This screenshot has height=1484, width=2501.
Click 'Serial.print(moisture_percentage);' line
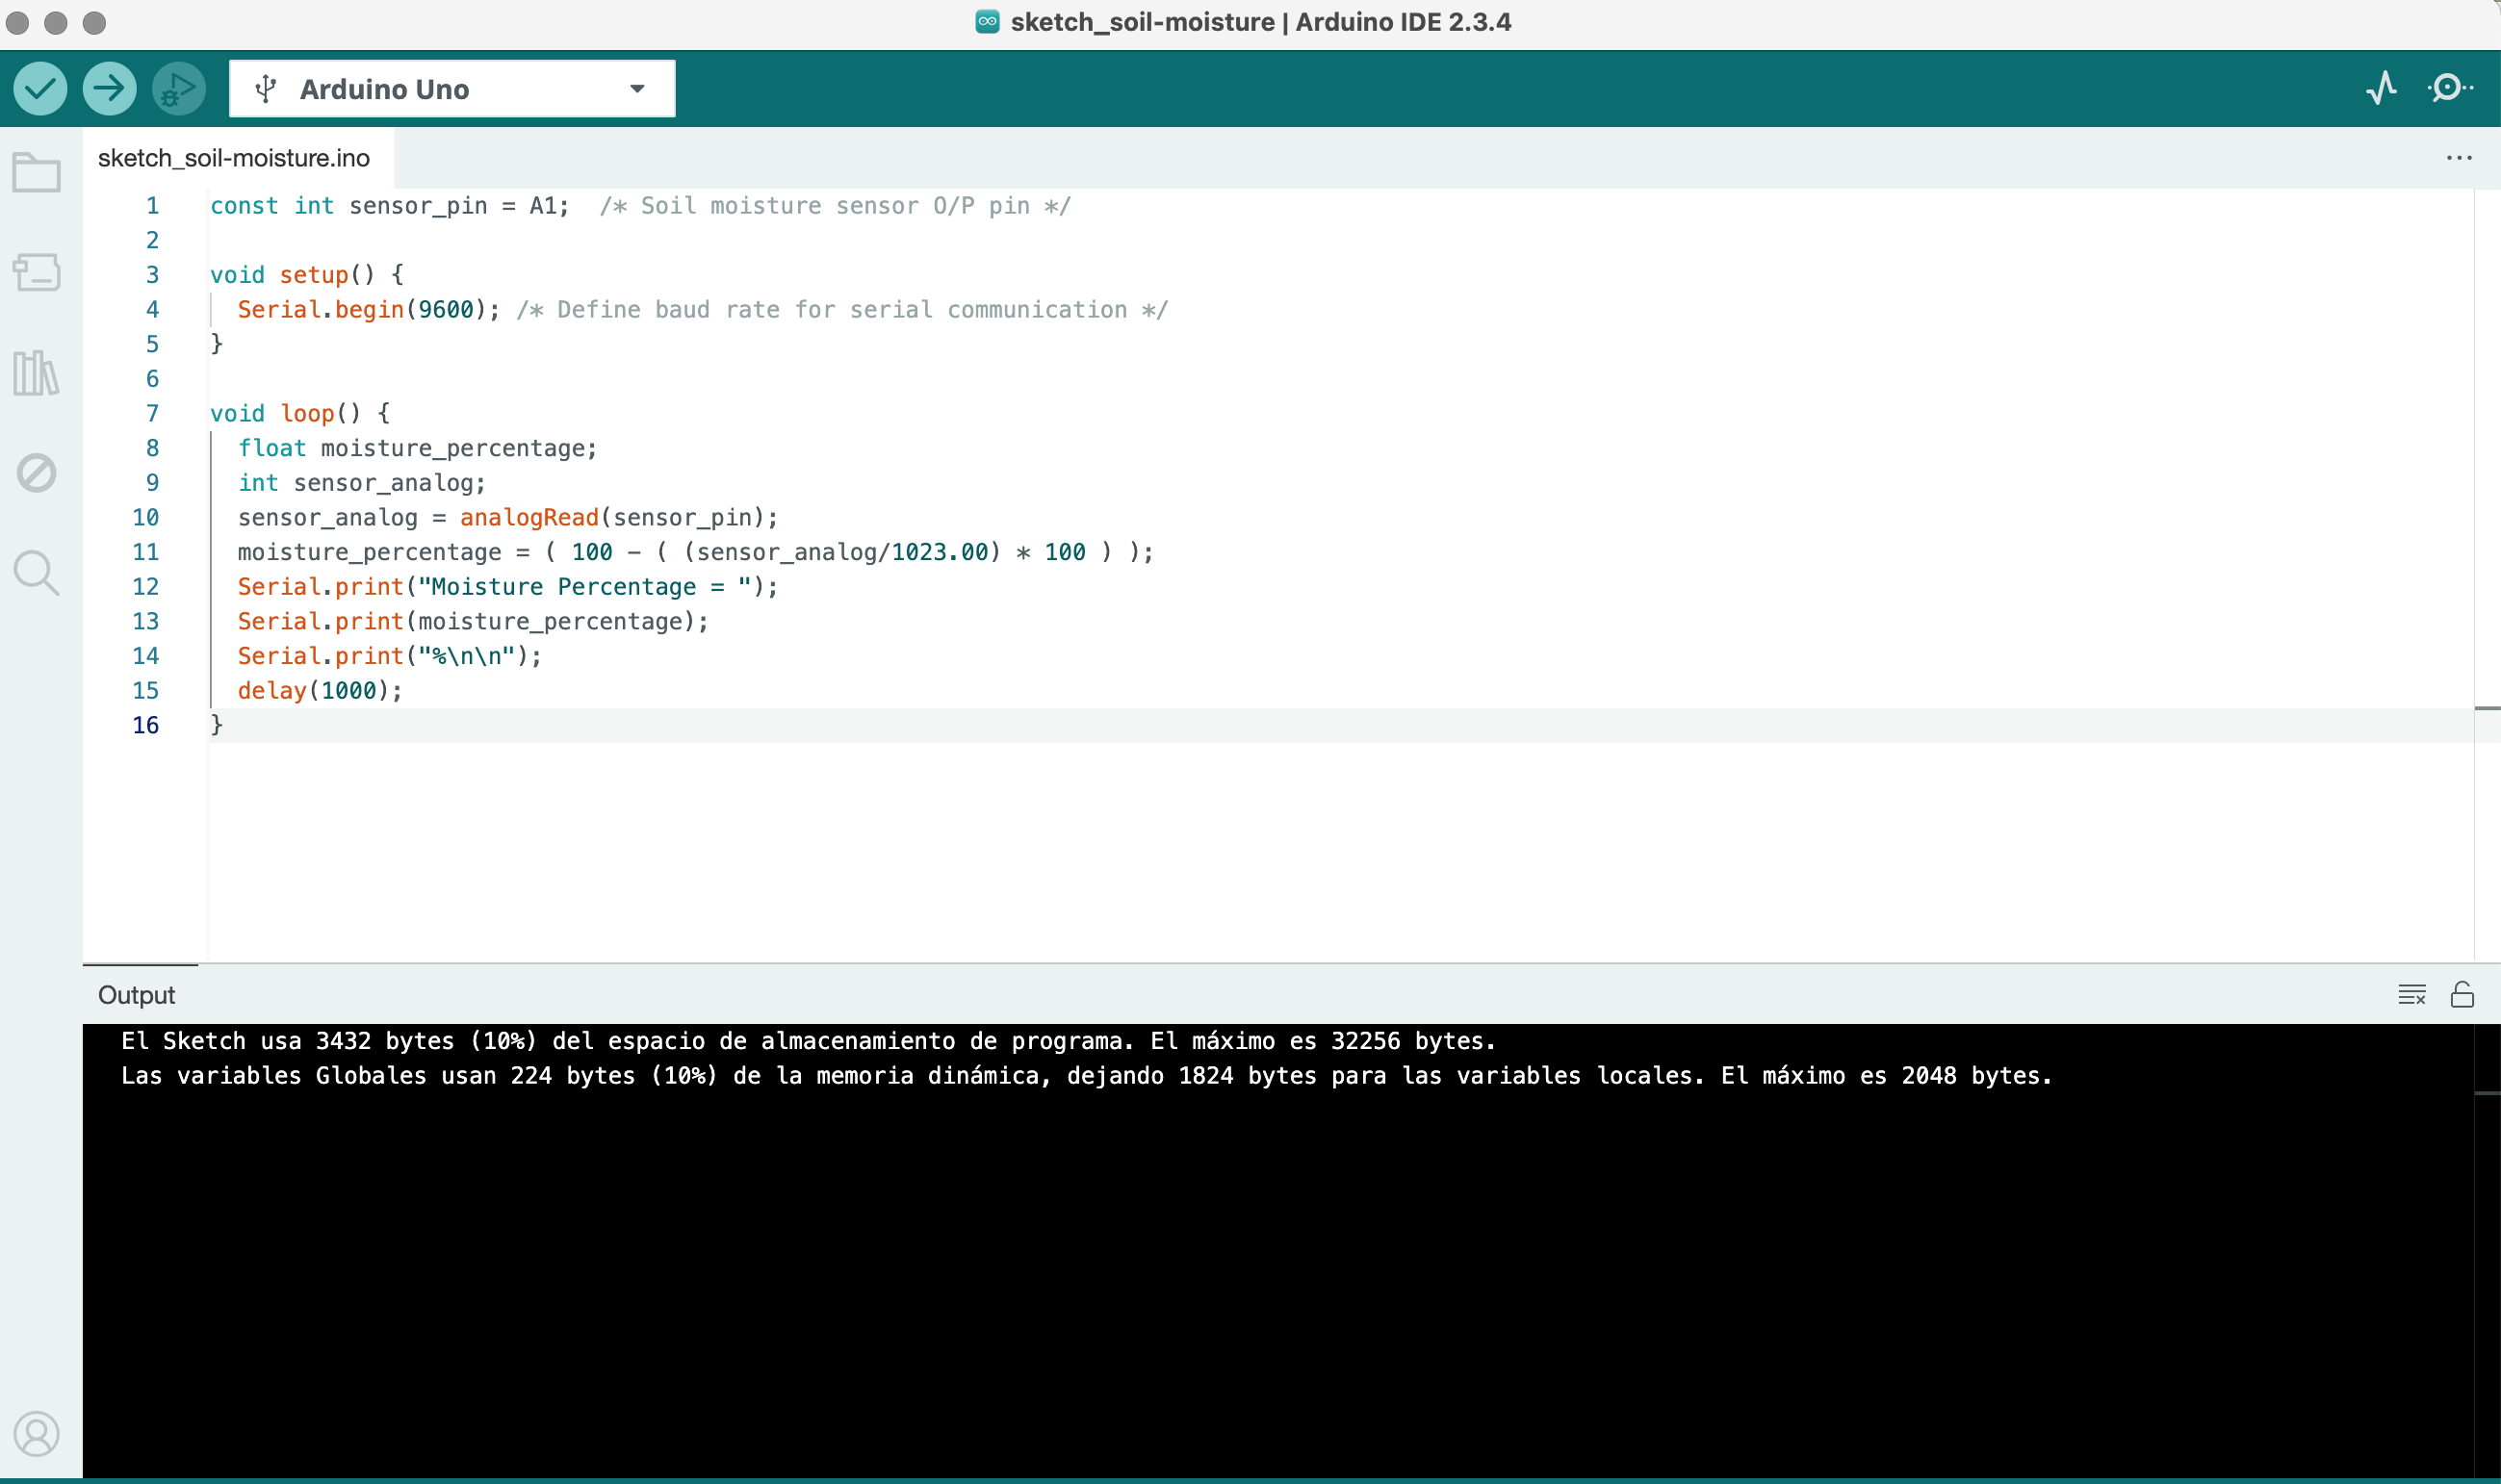tap(473, 621)
